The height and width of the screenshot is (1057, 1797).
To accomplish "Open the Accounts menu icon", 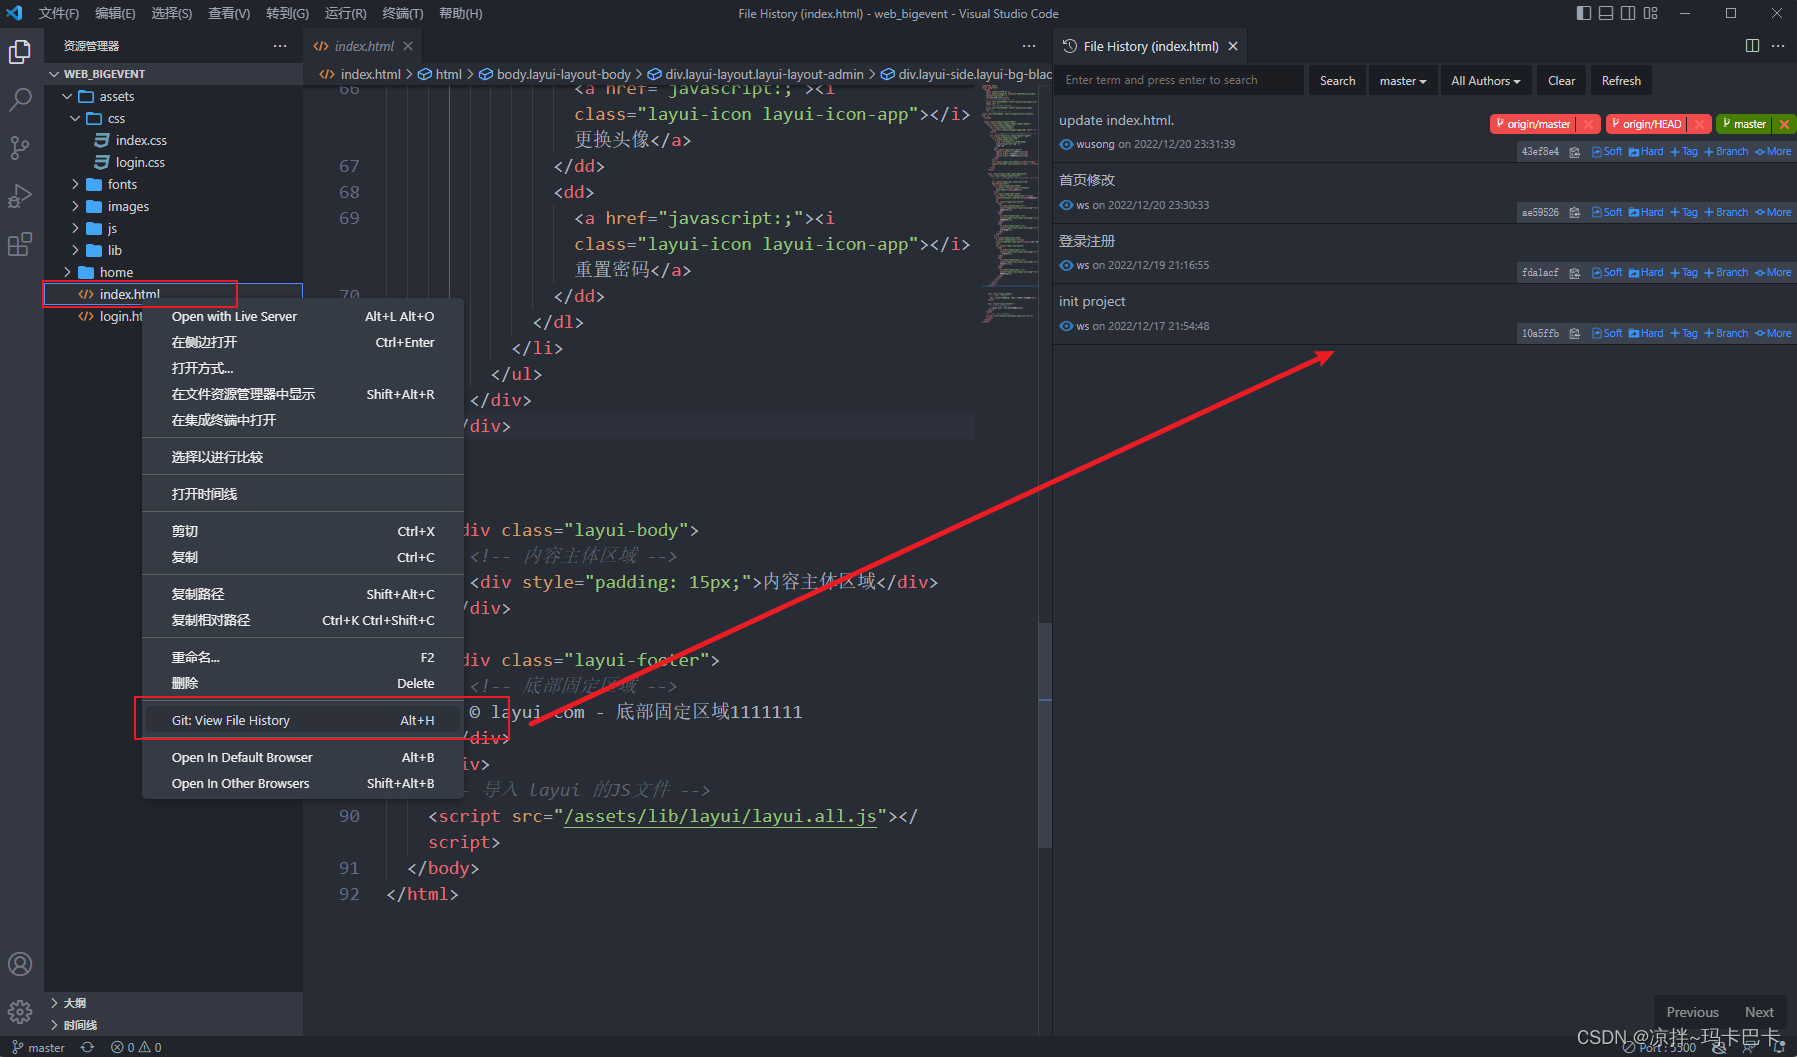I will [20, 964].
